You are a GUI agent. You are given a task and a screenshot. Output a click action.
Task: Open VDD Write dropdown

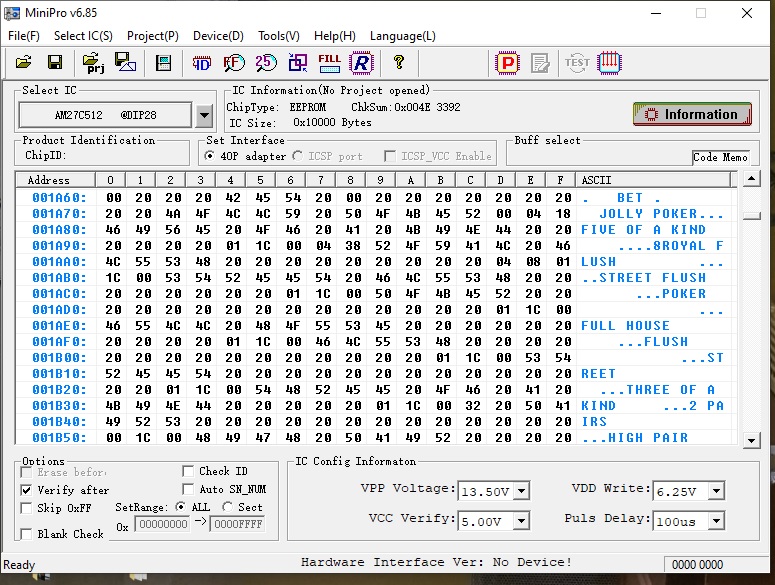[x=716, y=491]
